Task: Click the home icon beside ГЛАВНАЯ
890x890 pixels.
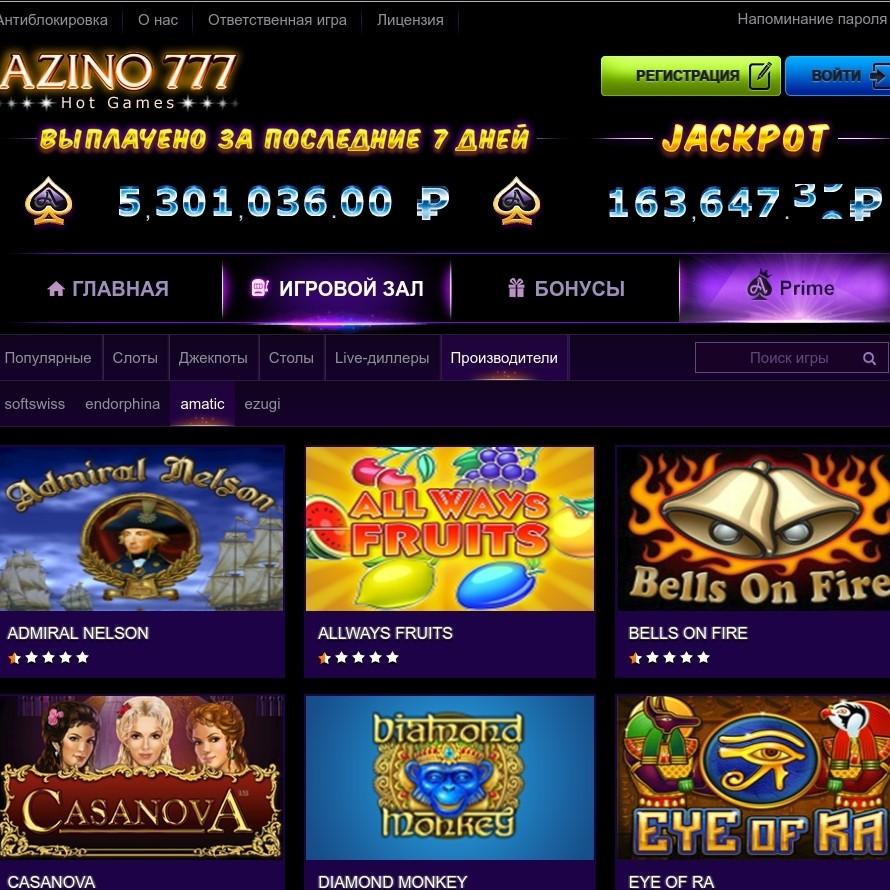Action: pos(56,288)
